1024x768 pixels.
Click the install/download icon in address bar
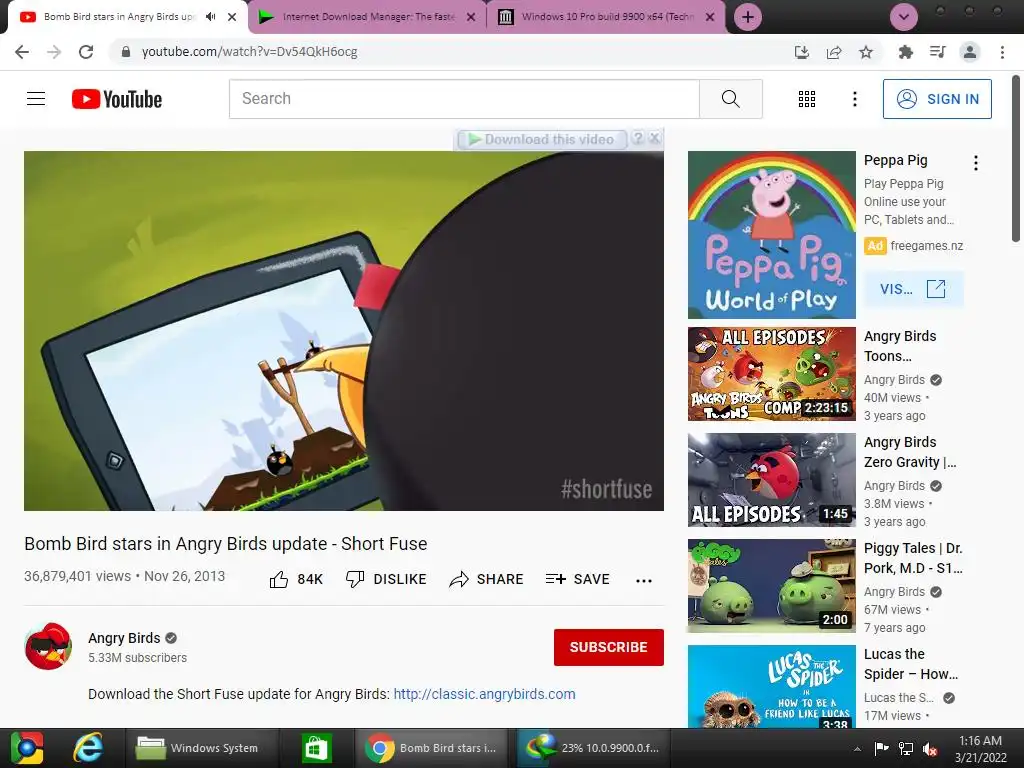tap(802, 52)
